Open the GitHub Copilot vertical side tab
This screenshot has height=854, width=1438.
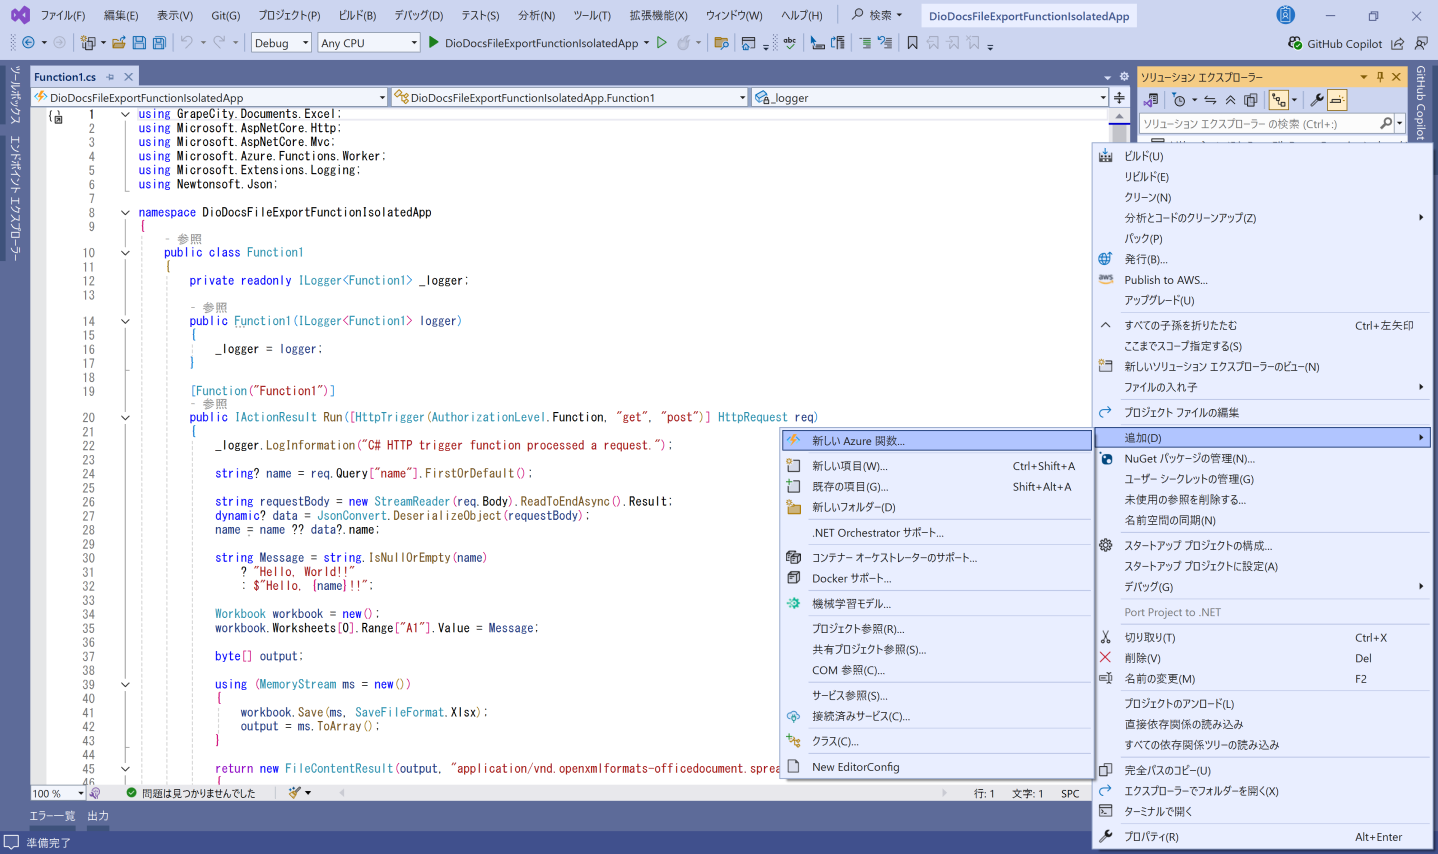1421,102
